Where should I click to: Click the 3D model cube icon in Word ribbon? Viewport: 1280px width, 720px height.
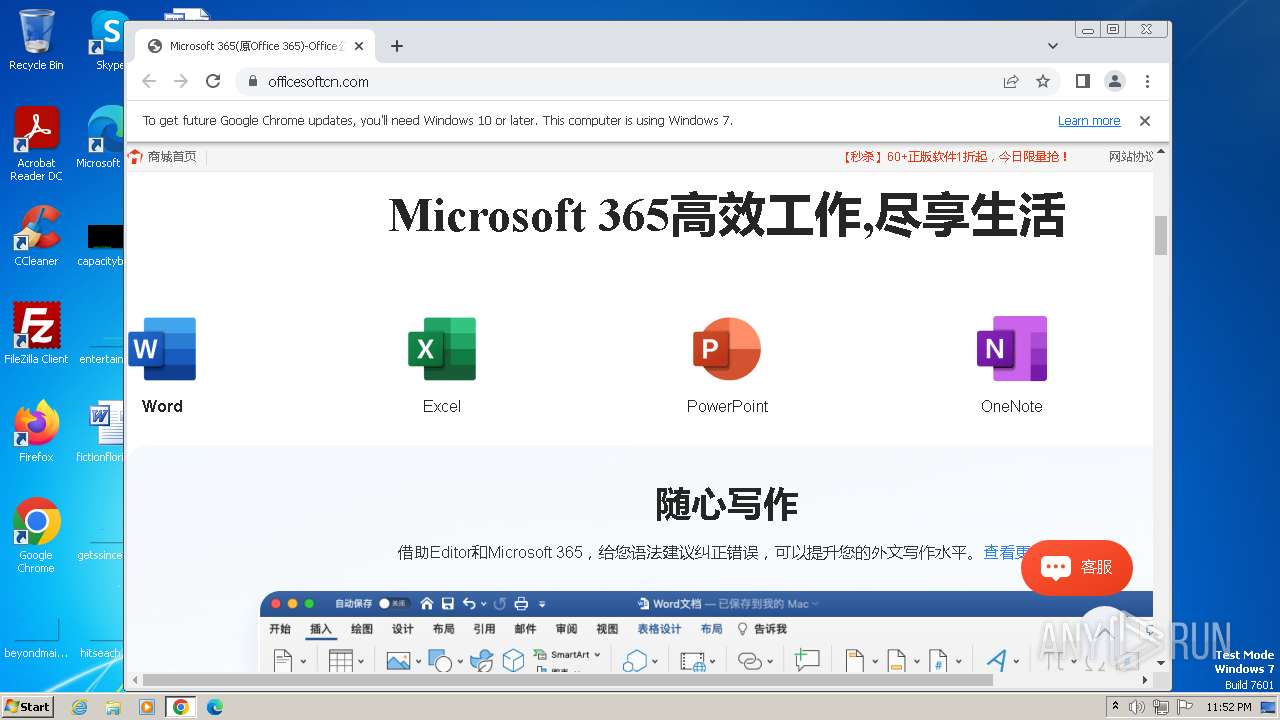pos(513,660)
